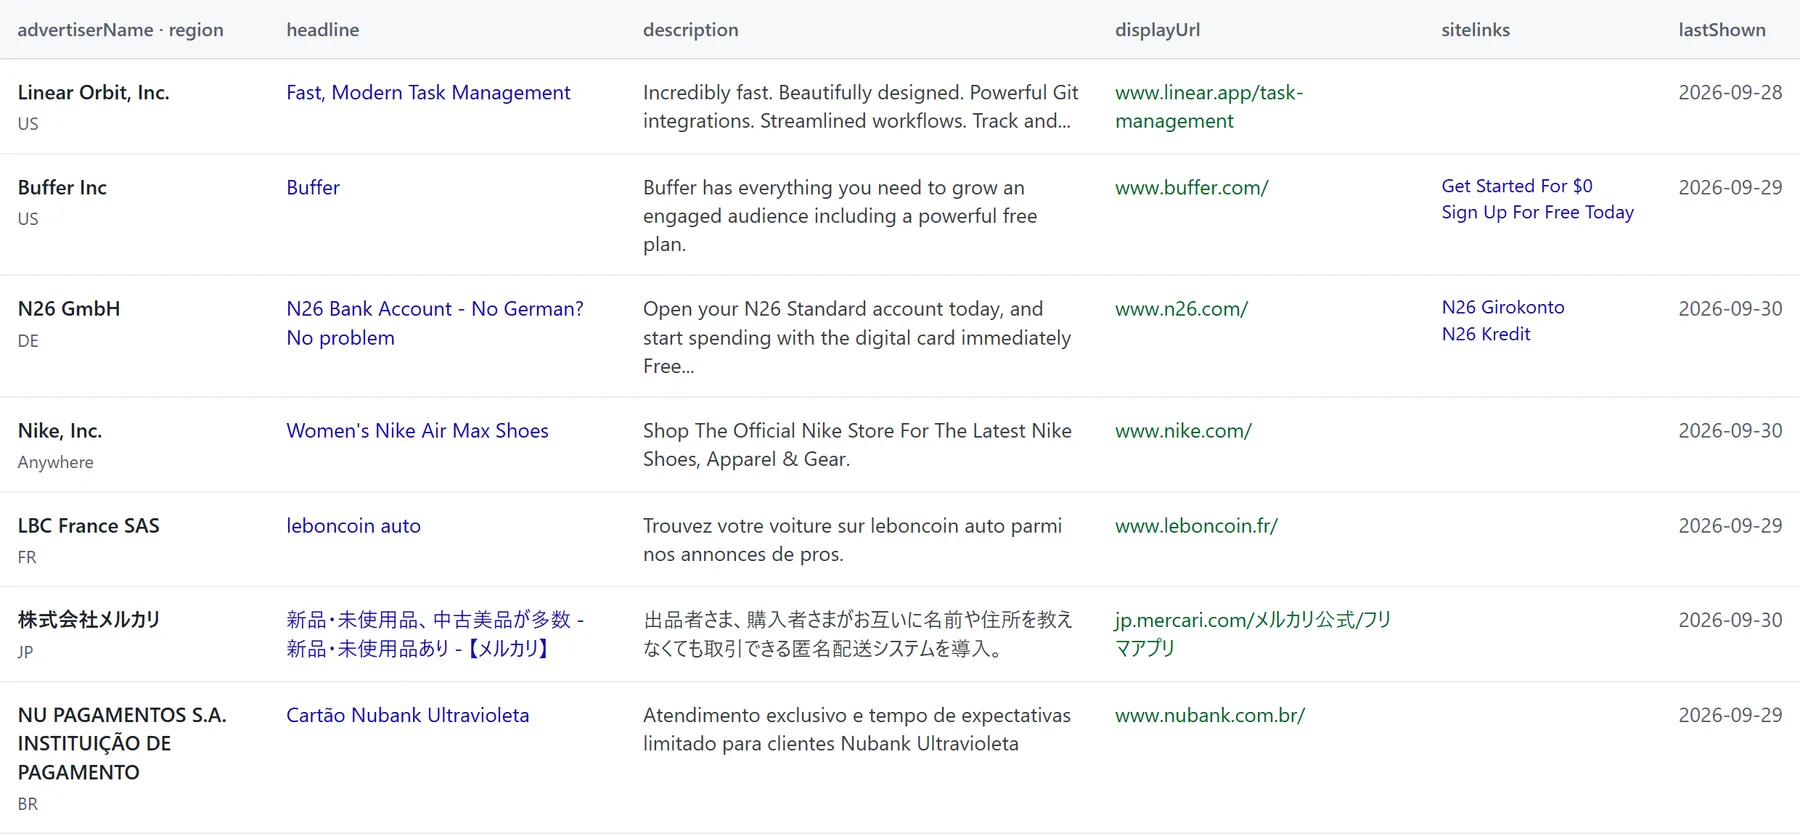The height and width of the screenshot is (836, 1800).
Task: Select advertiser '株式会社メルカリ'
Action: point(89,620)
